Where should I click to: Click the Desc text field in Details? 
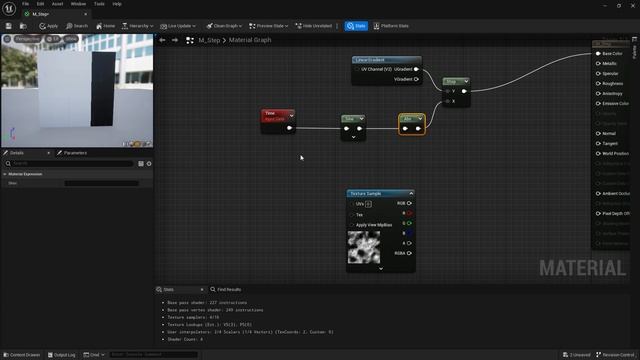tap(102, 183)
